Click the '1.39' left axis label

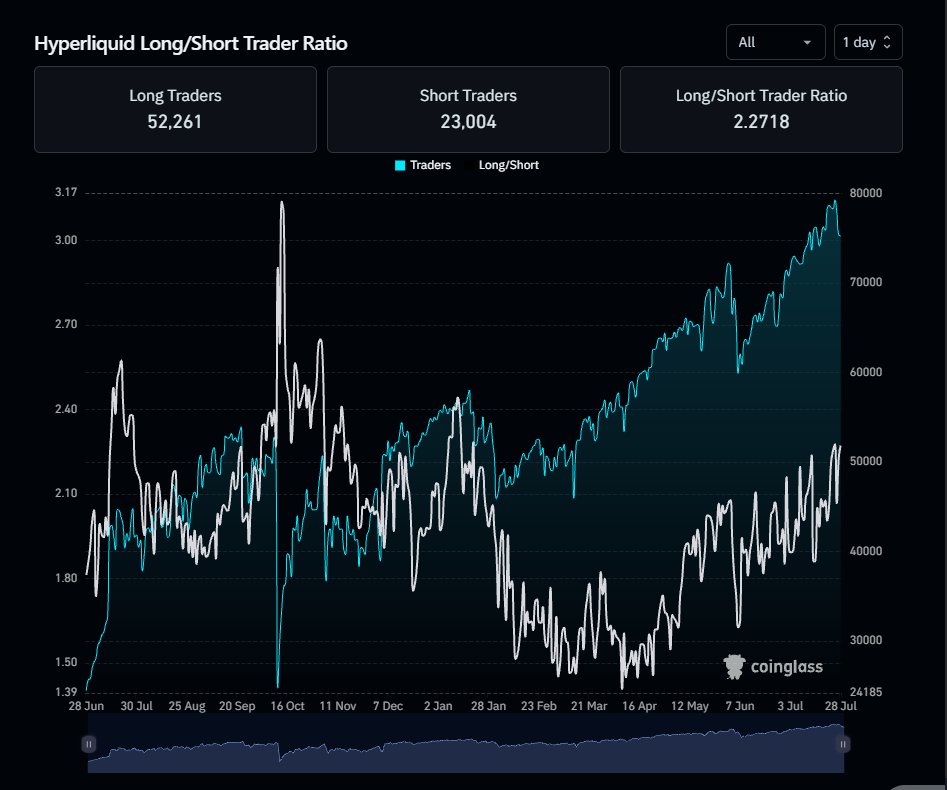[x=66, y=692]
